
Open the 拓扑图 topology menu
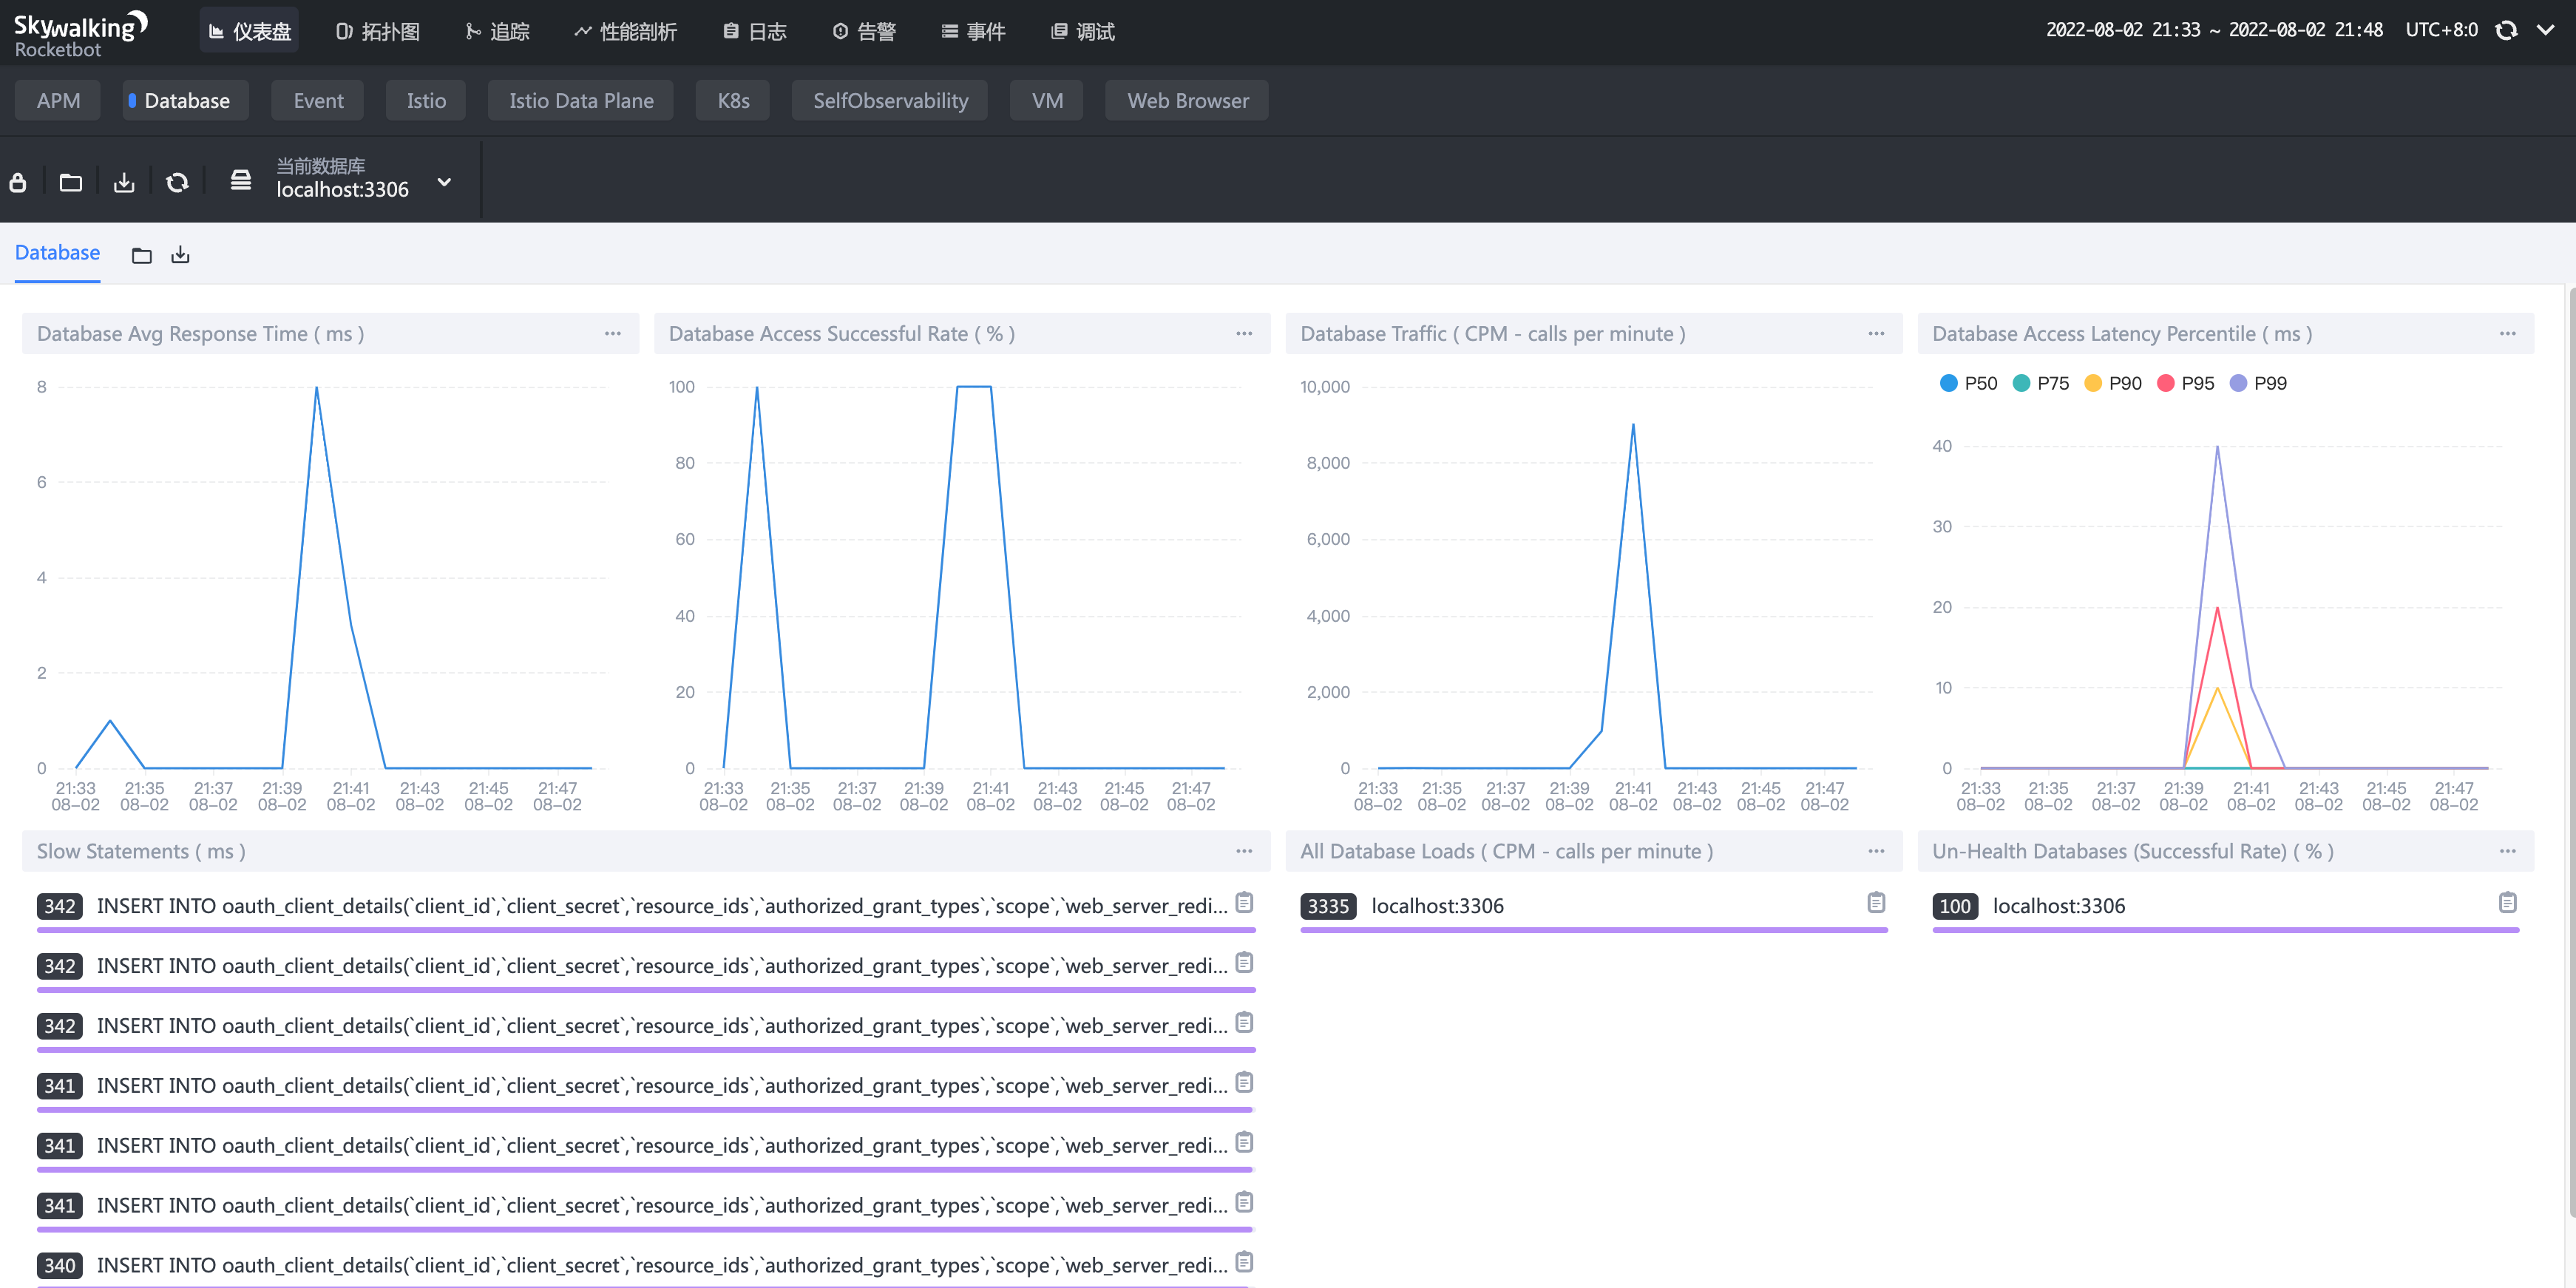click(378, 31)
